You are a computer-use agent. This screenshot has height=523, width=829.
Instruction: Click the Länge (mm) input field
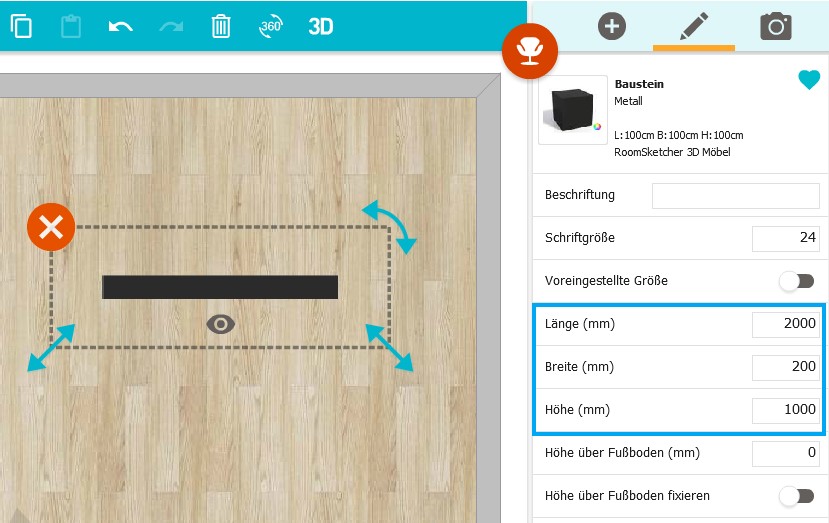[x=785, y=324]
